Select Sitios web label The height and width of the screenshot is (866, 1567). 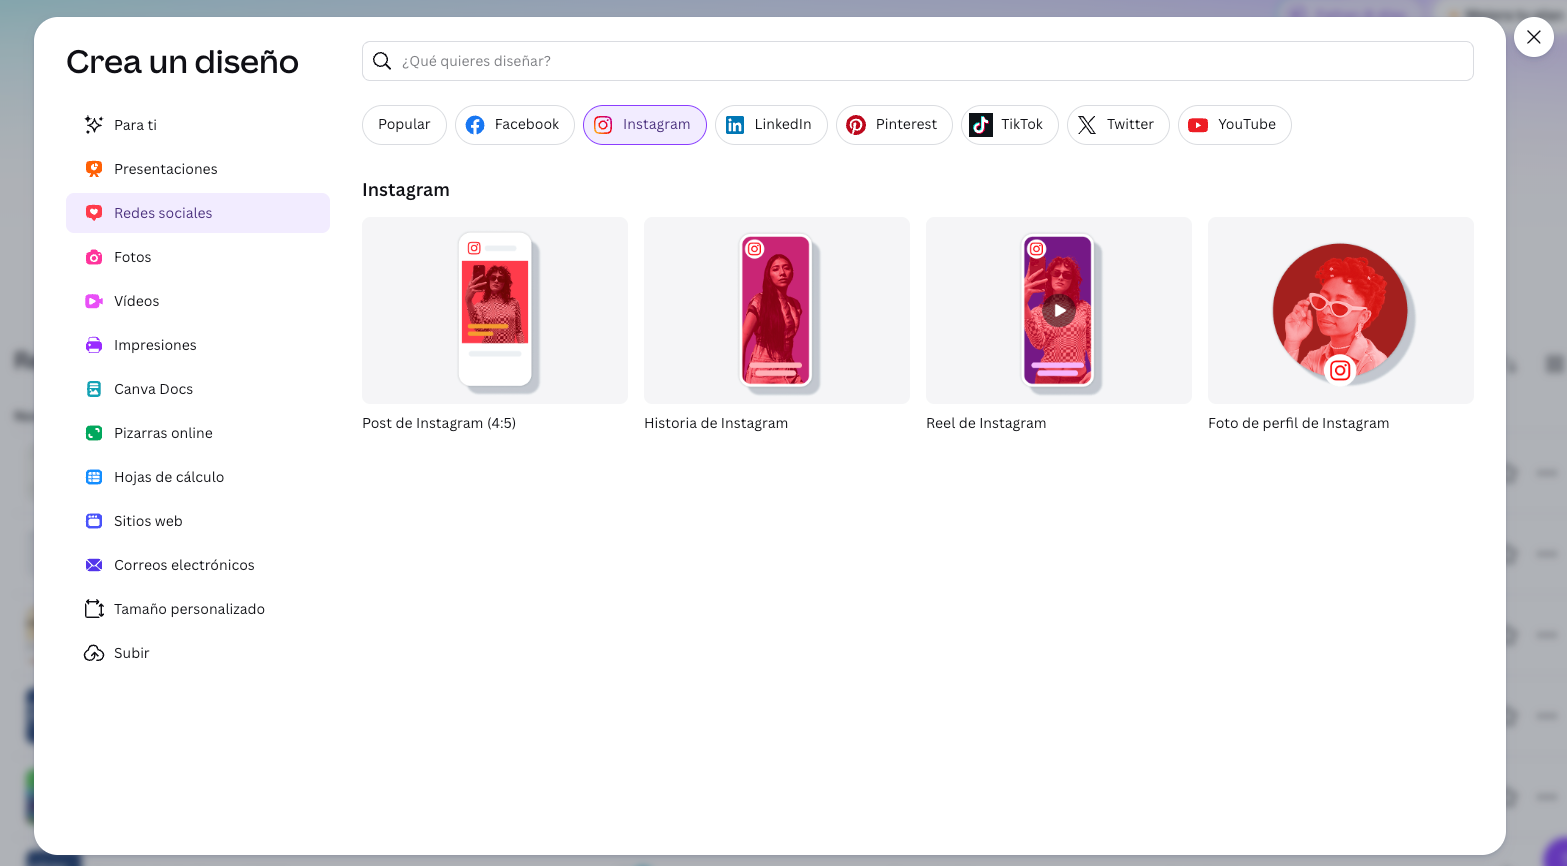(x=148, y=521)
